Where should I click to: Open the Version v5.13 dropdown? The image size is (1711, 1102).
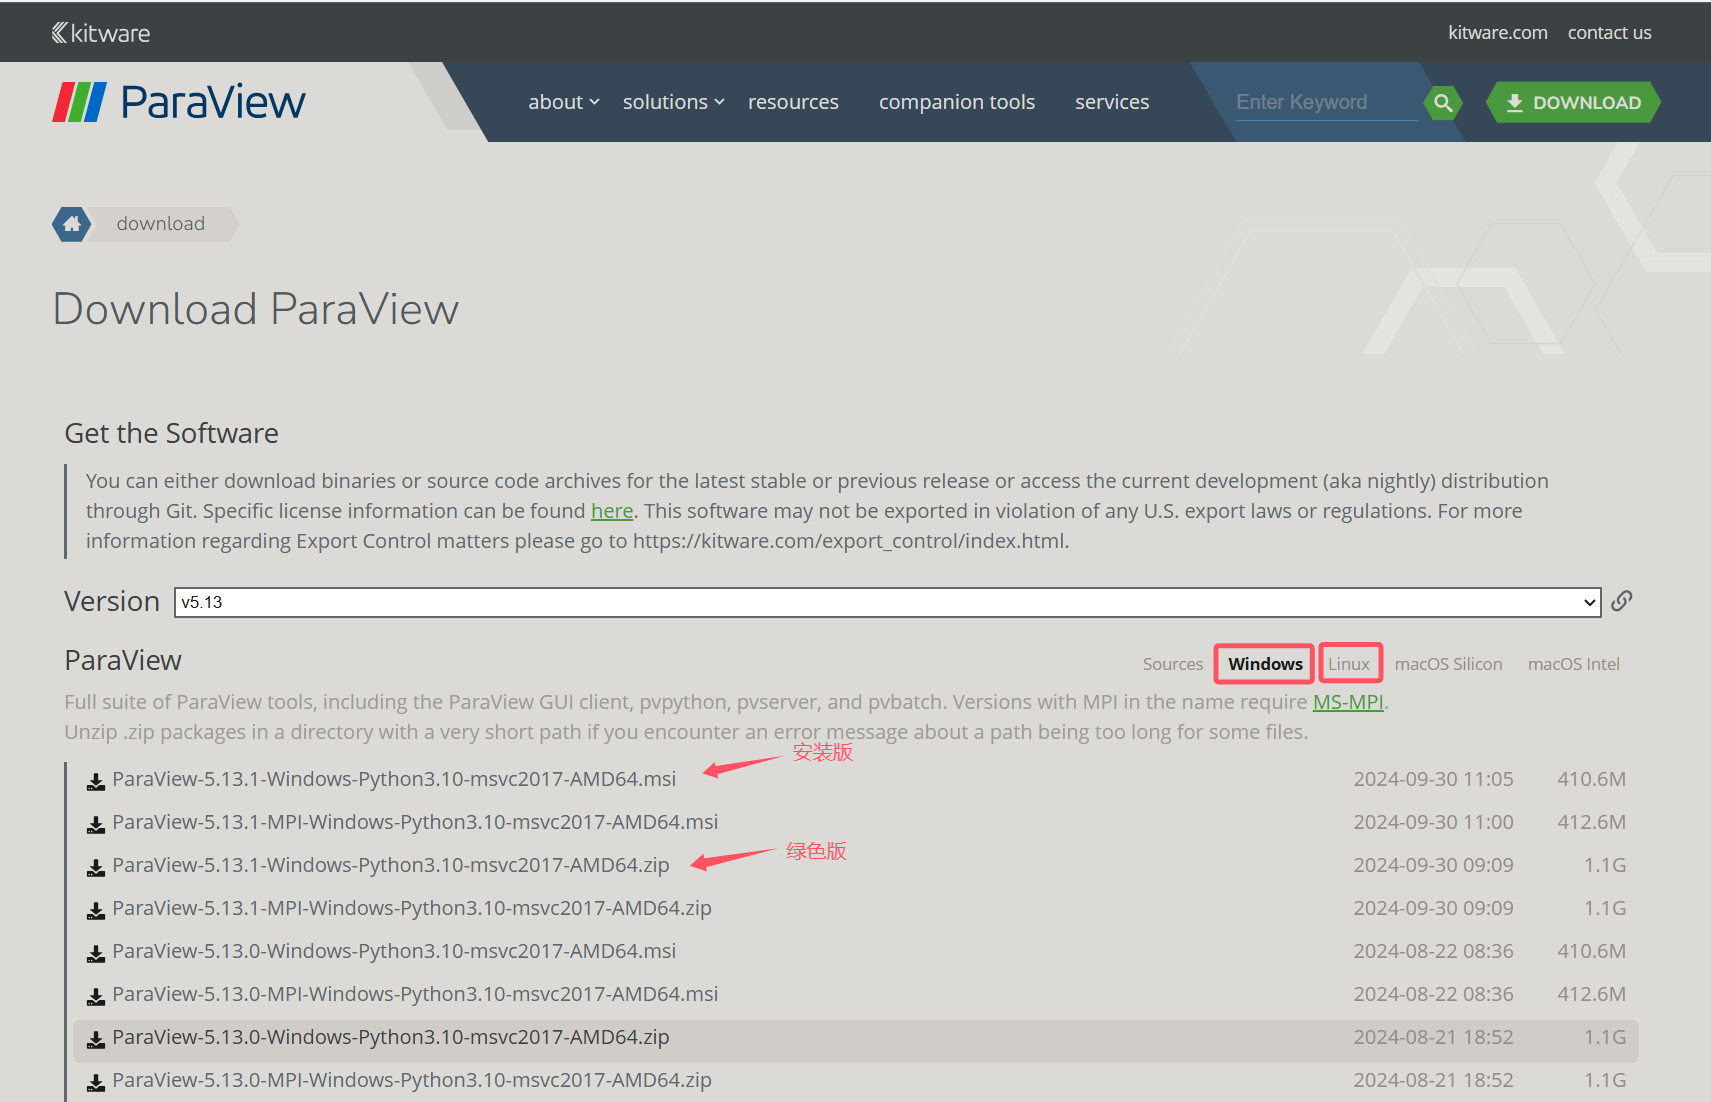point(887,602)
